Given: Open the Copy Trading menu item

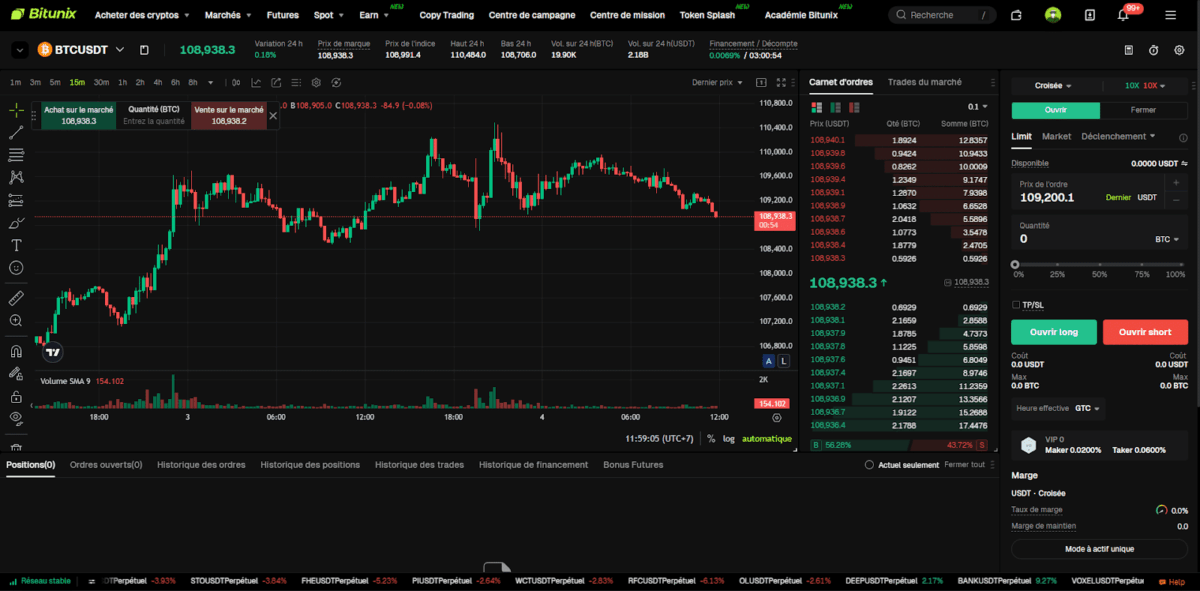Looking at the screenshot, I should click(x=447, y=15).
